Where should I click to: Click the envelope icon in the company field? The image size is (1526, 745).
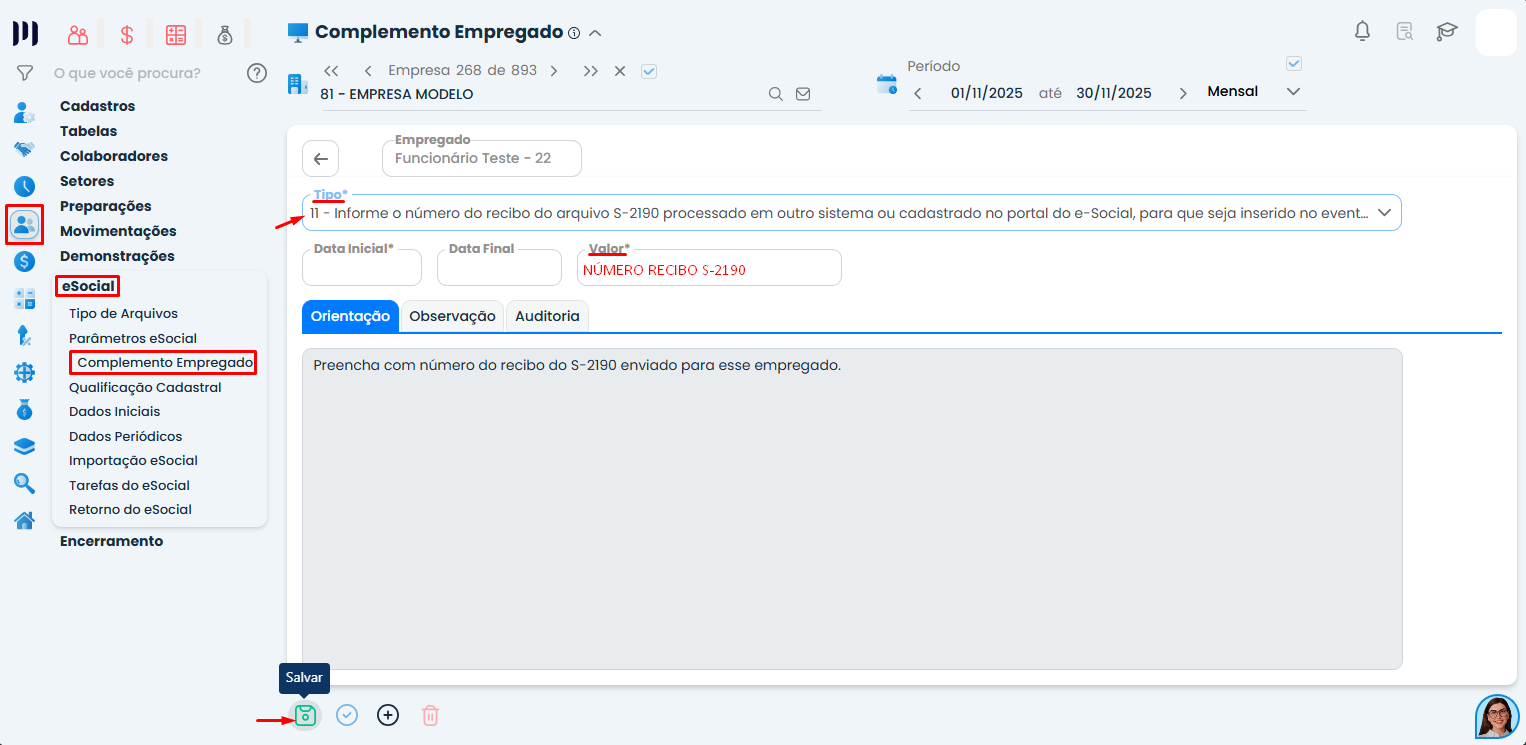pyautogui.click(x=803, y=94)
